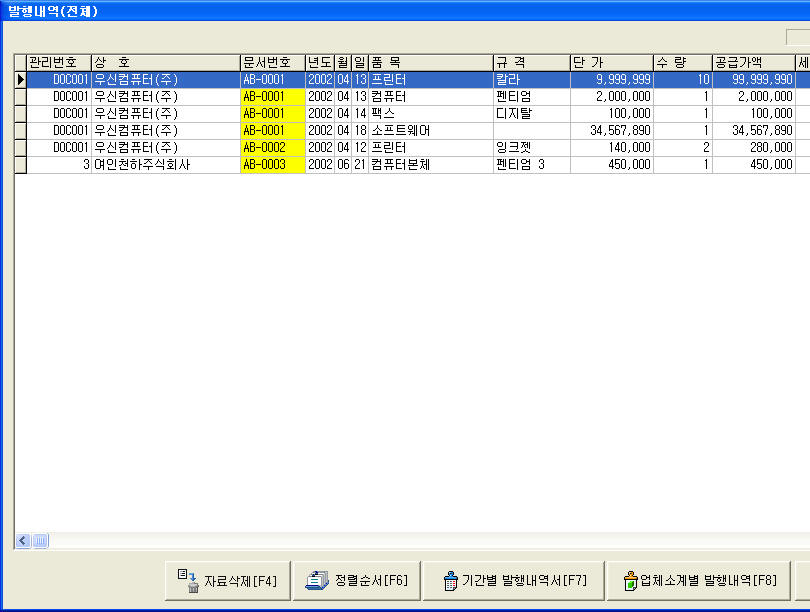Click the 280,000 supply amount cell
810x612 pixels.
[x=754, y=148]
